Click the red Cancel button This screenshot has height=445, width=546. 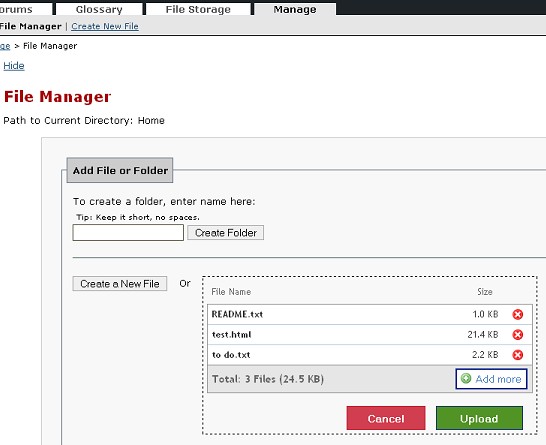tap(386, 418)
